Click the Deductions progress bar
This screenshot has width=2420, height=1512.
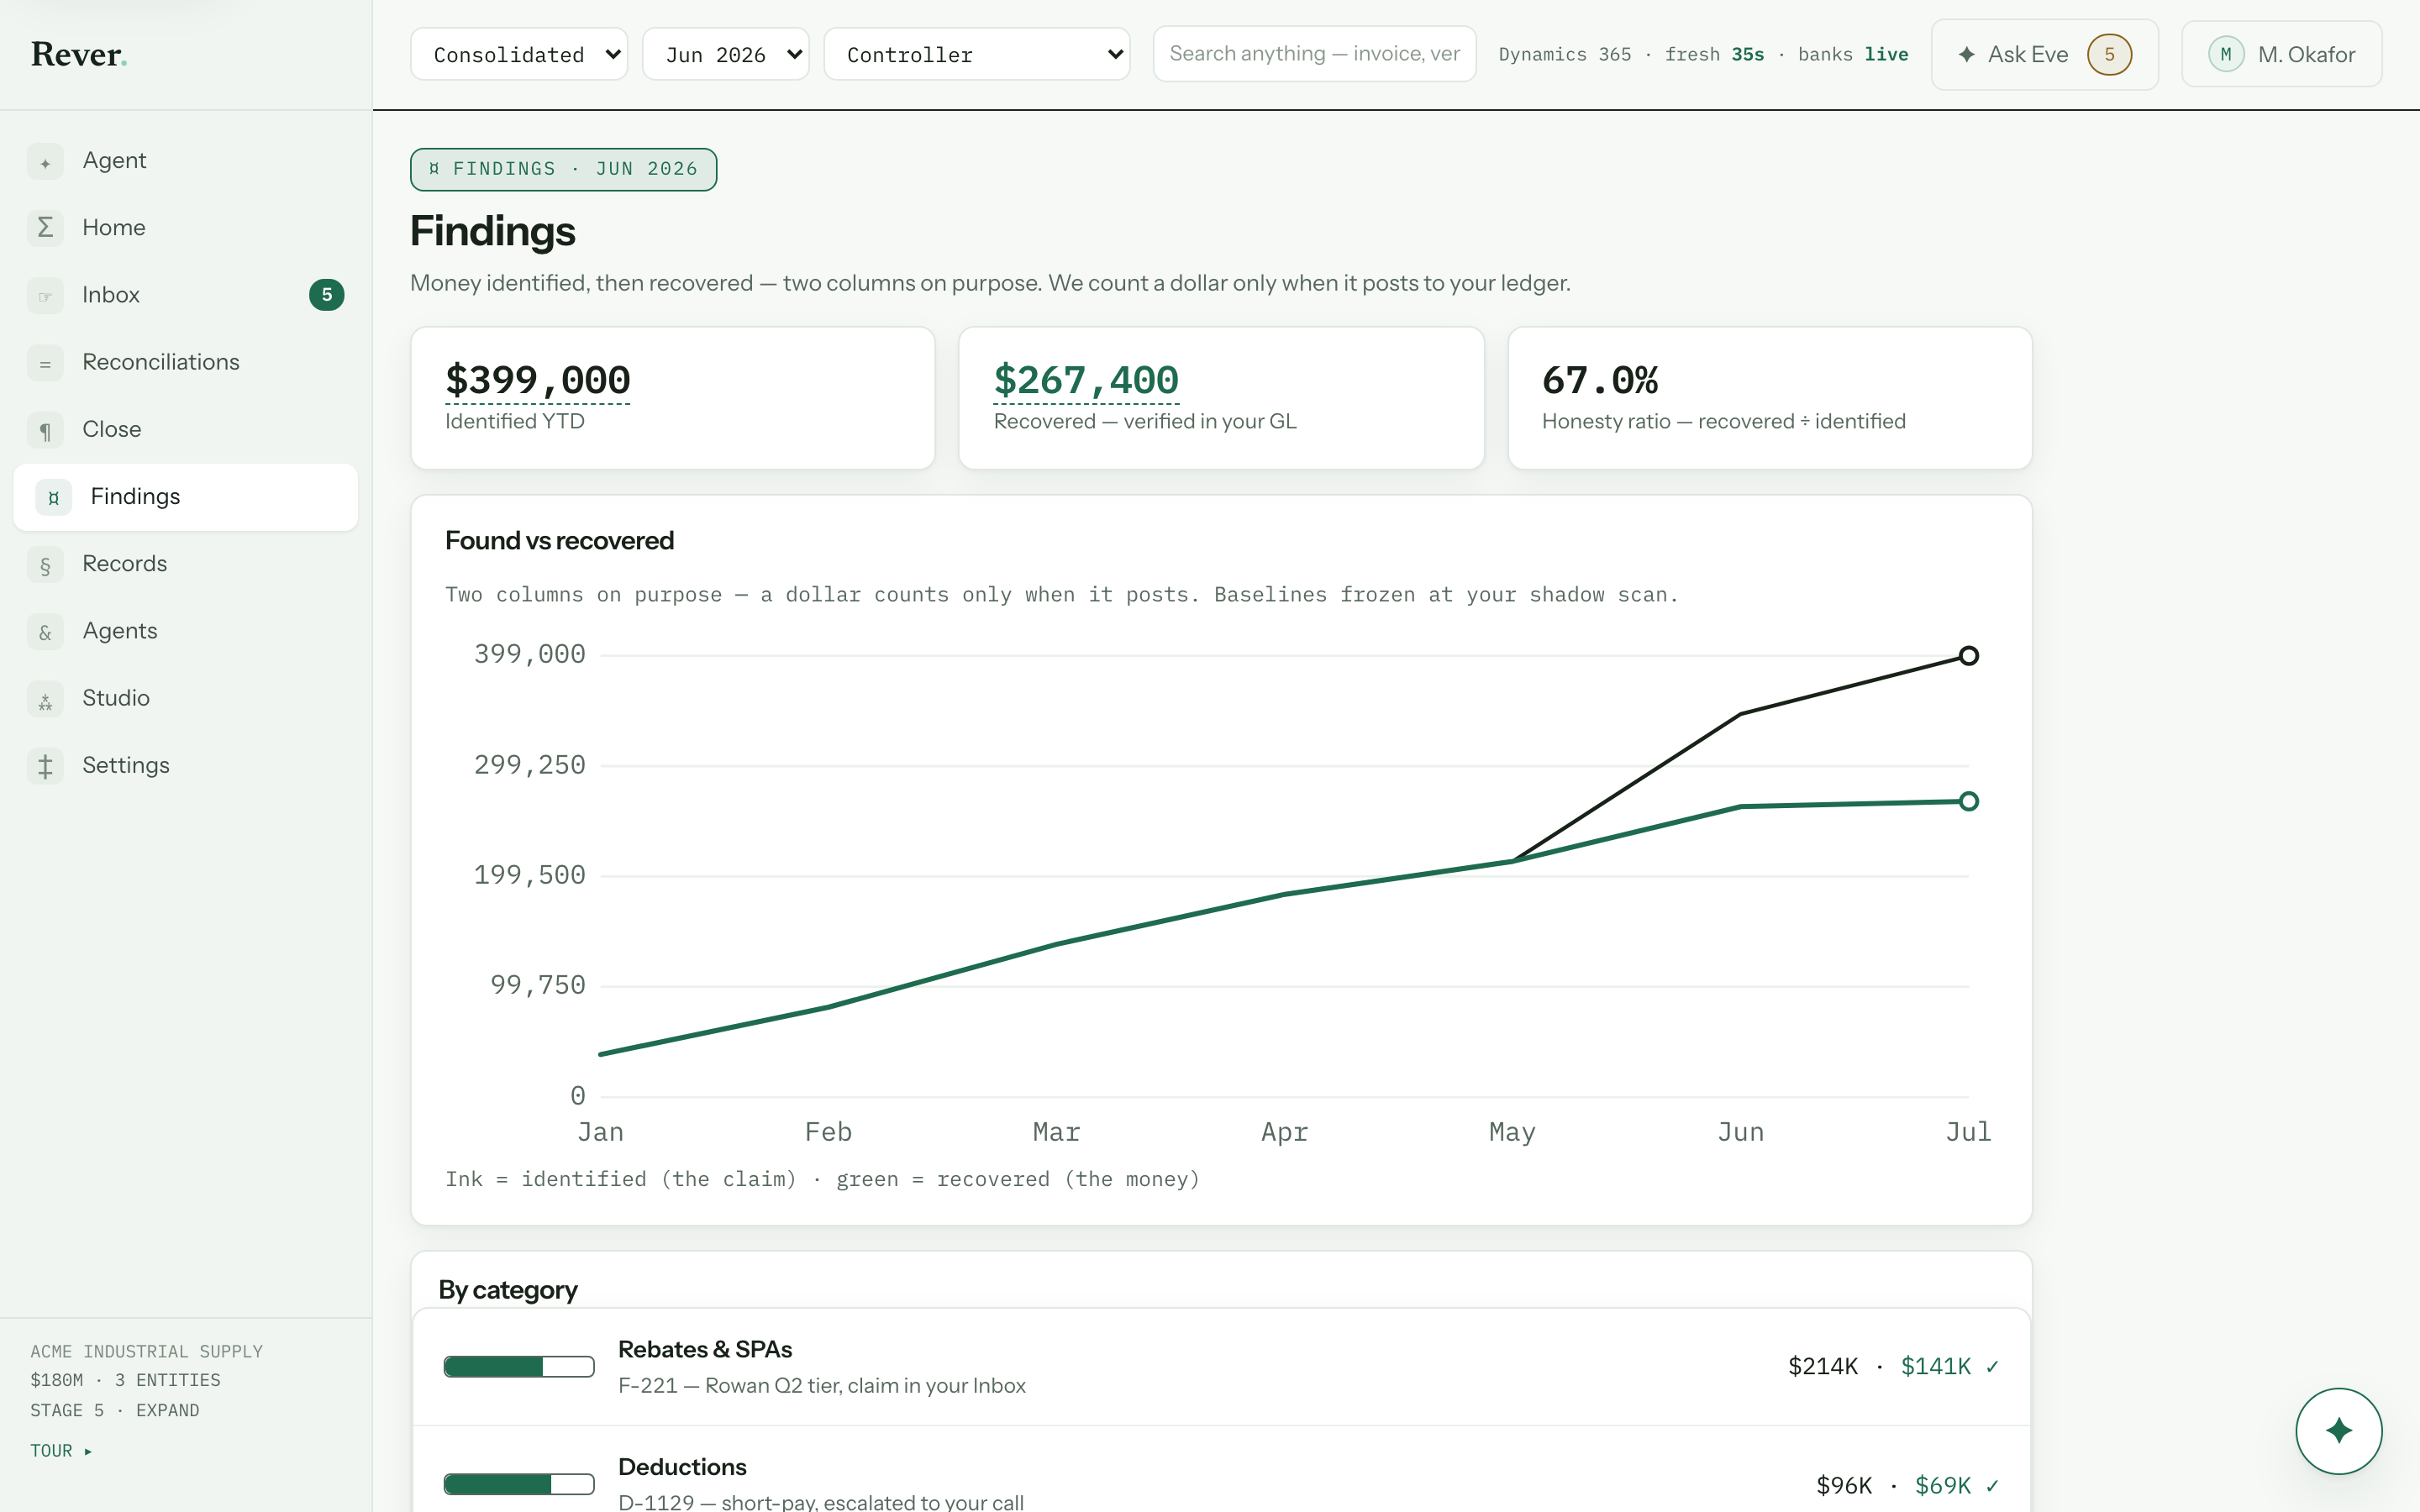519,1484
